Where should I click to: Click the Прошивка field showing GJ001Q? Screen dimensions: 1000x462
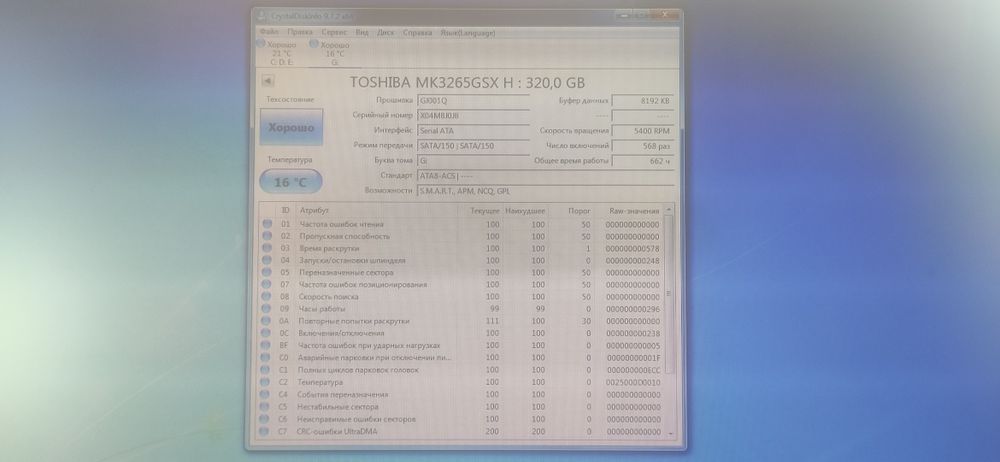point(473,100)
